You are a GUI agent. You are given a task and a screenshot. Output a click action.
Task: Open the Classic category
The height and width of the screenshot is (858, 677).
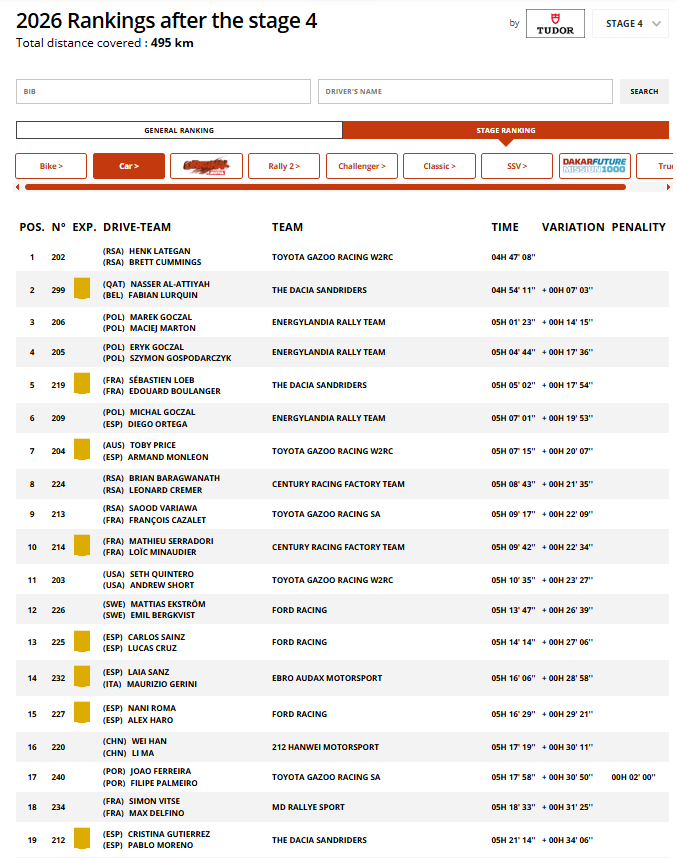(x=439, y=166)
